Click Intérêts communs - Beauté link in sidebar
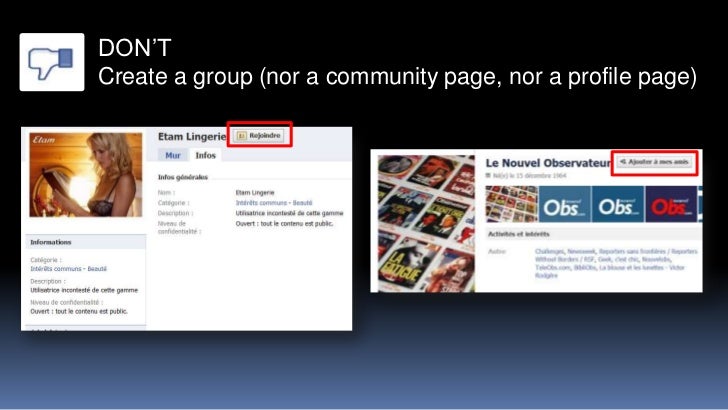 pyautogui.click(x=68, y=269)
